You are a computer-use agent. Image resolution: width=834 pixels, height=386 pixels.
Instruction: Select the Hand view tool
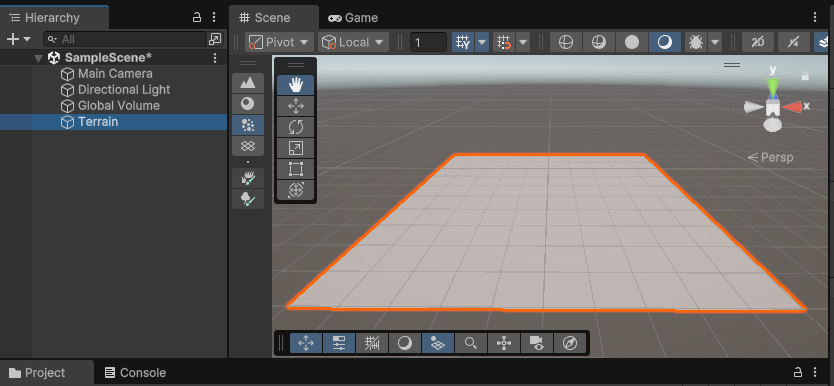pyautogui.click(x=296, y=85)
